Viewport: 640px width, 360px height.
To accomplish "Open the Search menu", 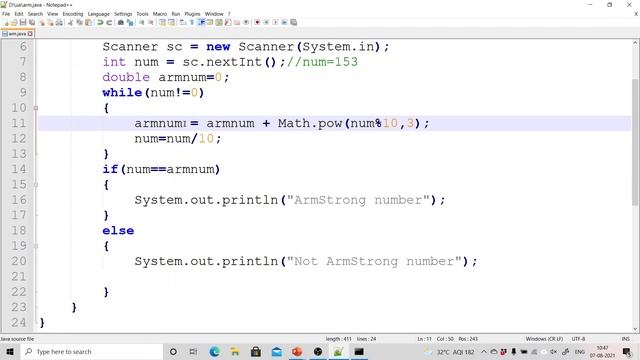I will click(x=35, y=14).
